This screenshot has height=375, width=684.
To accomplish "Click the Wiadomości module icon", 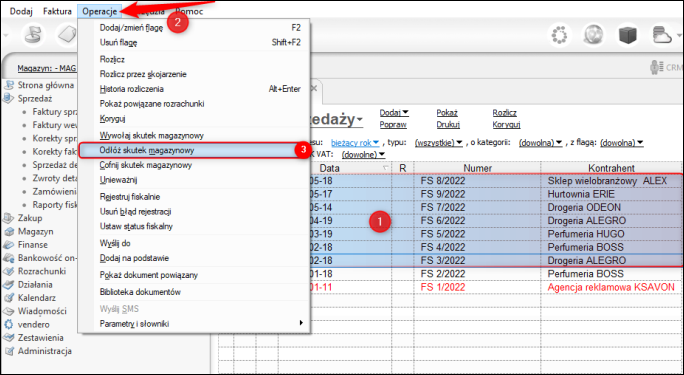I will pos(9,311).
